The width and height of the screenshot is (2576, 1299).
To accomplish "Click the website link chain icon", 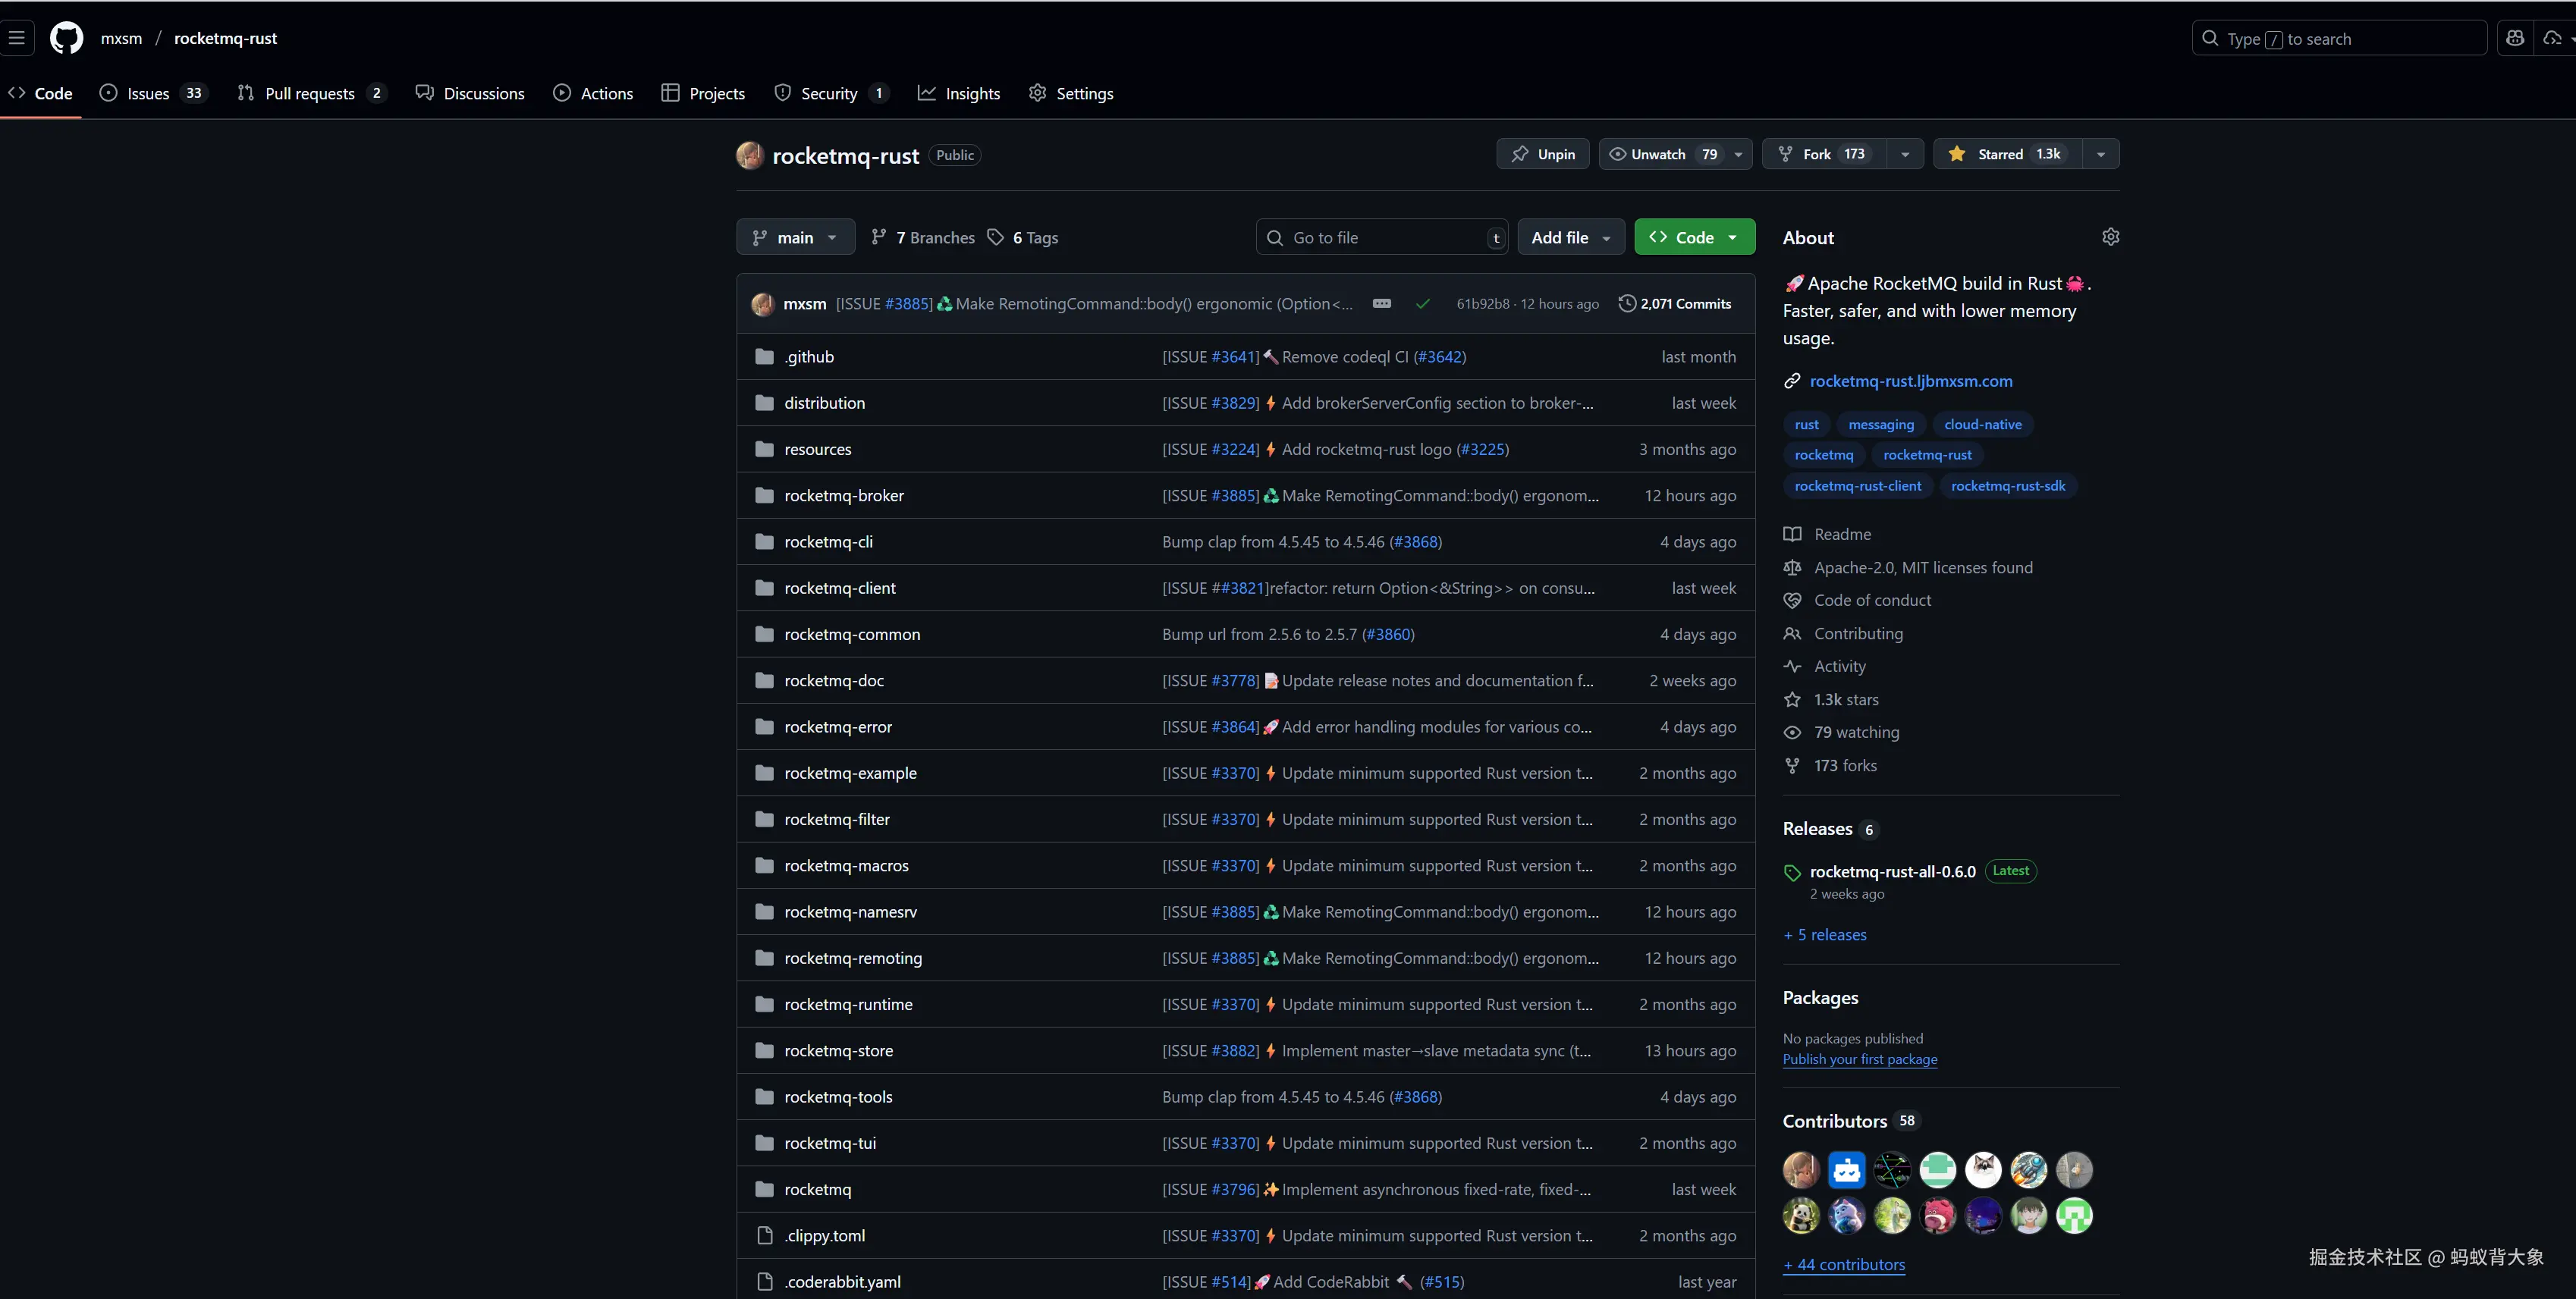I will tap(1792, 381).
